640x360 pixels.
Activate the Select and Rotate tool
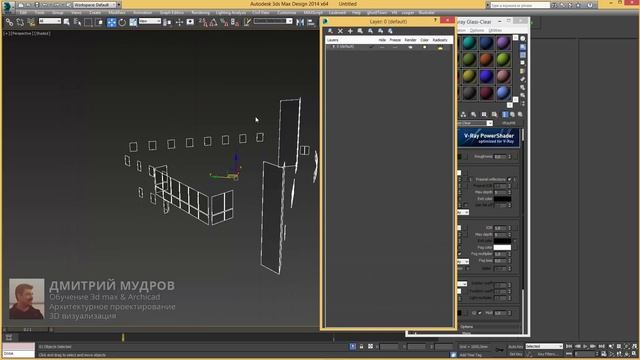click(122, 22)
